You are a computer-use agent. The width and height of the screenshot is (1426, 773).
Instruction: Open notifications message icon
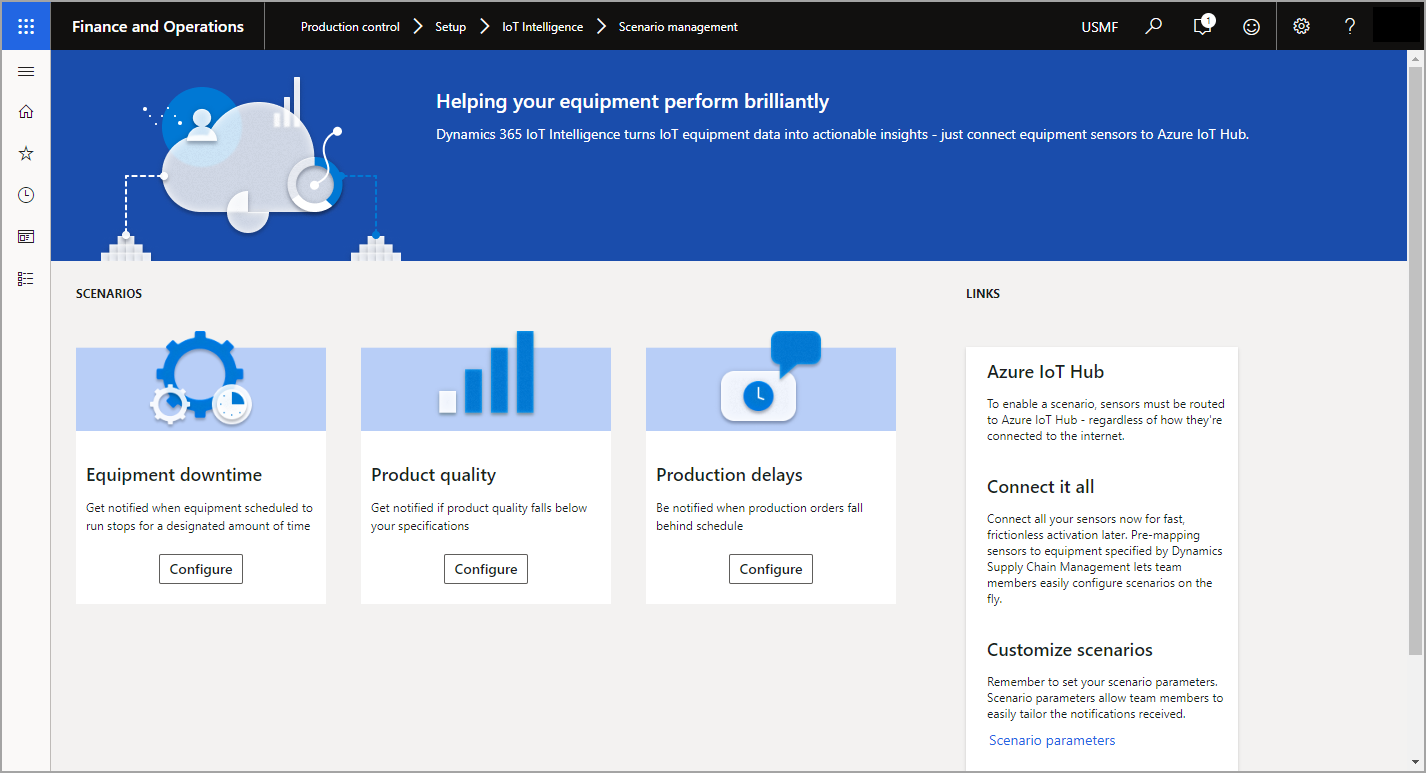tap(1203, 27)
